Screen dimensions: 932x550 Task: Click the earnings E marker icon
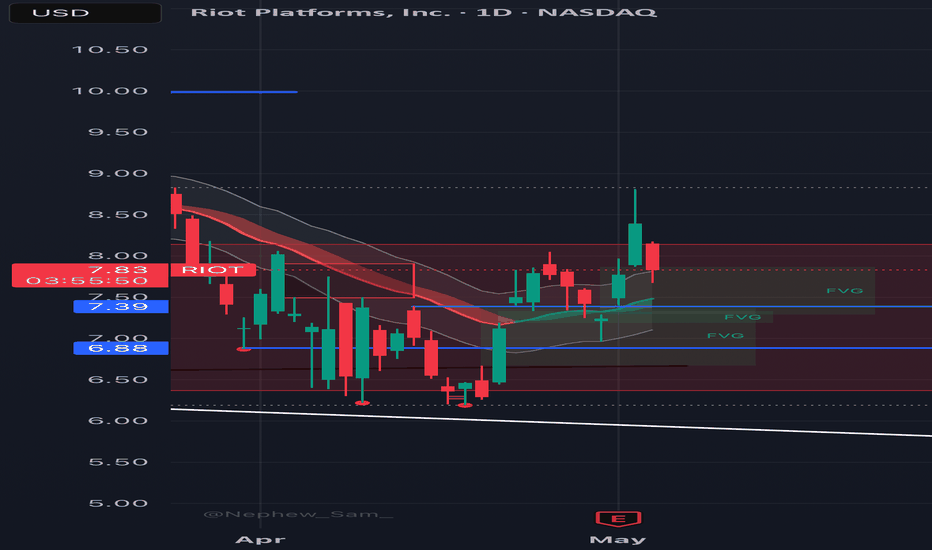pyautogui.click(x=618, y=519)
